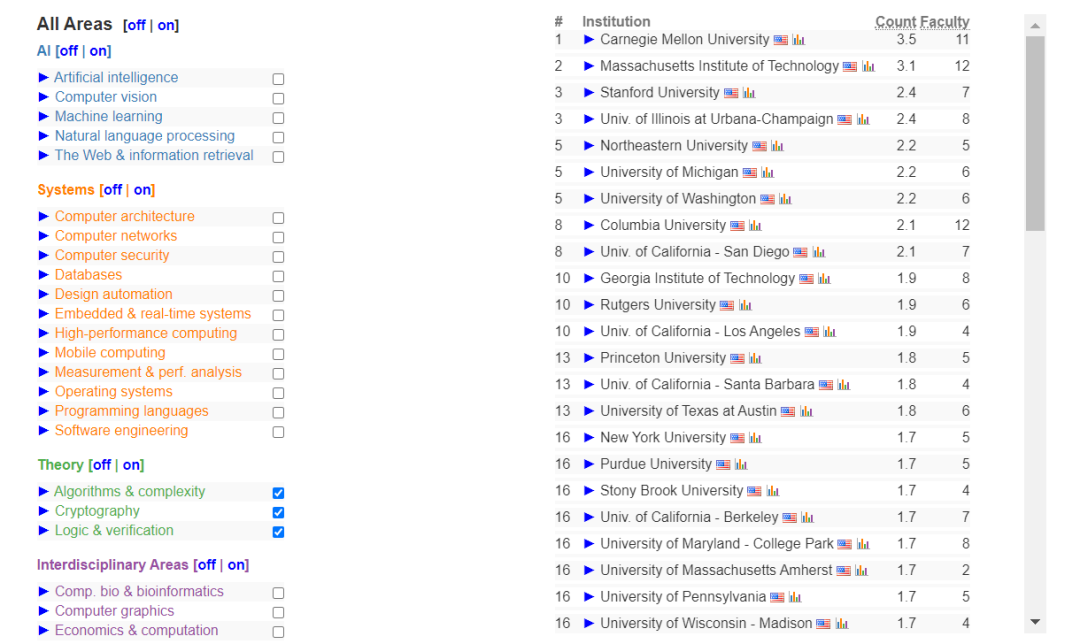Expand the Comp. bio & bioinformatics arrow
The width and height of the screenshot is (1080, 644).
click(x=43, y=591)
